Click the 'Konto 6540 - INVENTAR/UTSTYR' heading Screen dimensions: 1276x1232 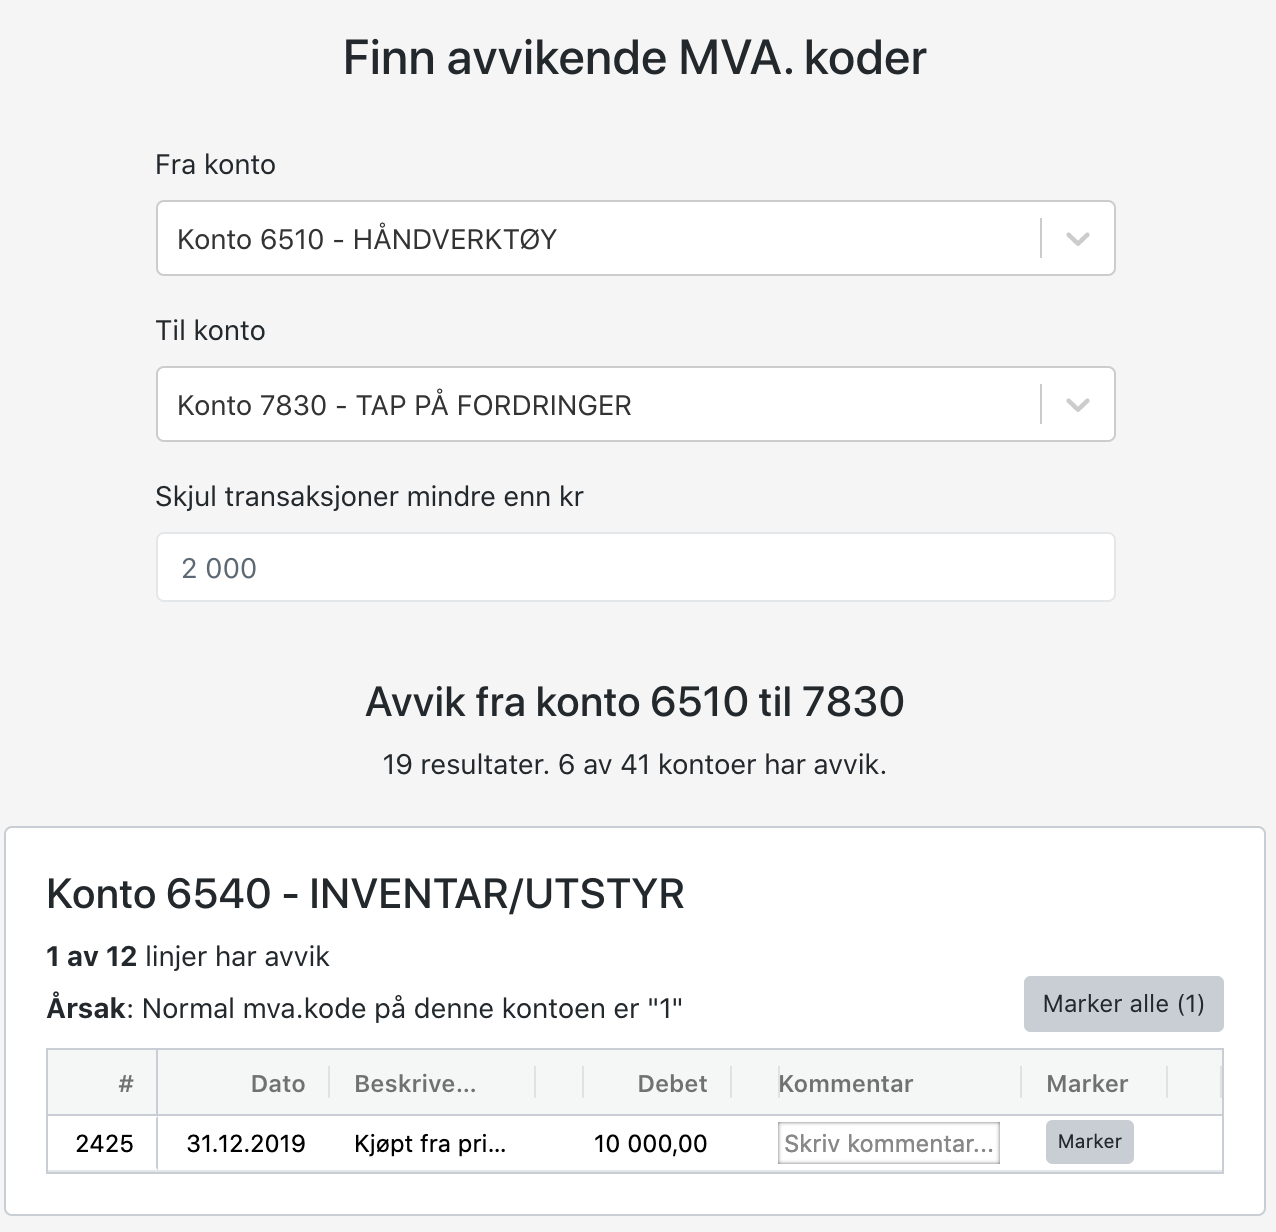pos(365,894)
